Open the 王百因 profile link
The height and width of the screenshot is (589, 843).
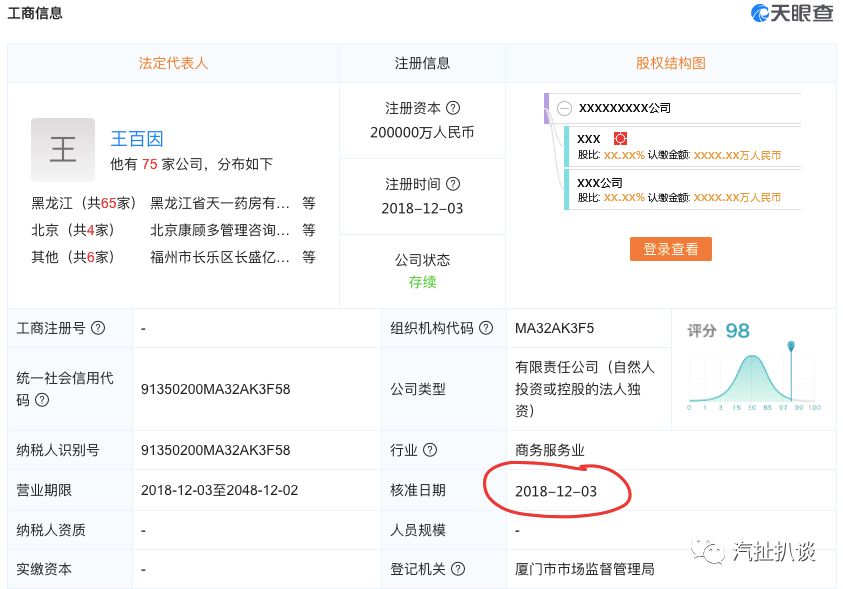pyautogui.click(x=136, y=139)
